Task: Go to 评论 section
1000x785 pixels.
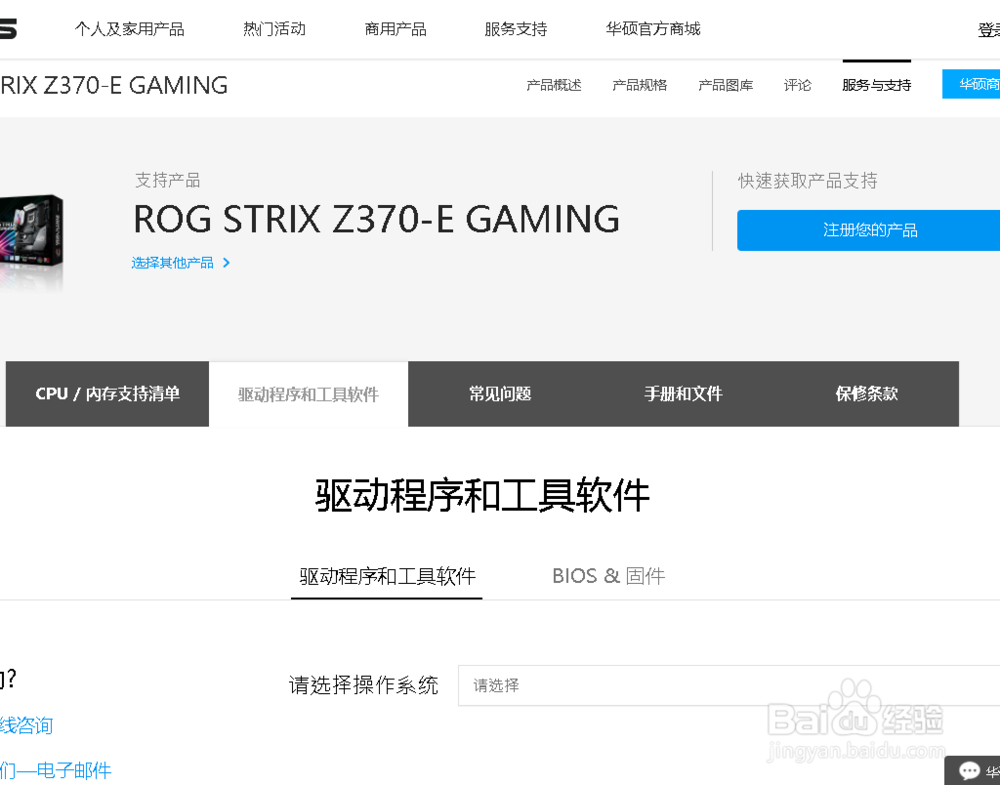Action: tap(797, 85)
